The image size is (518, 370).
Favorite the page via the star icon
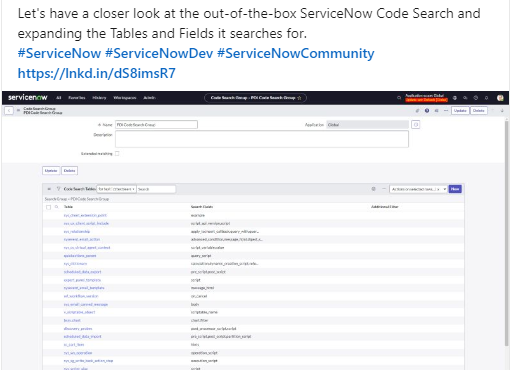click(299, 98)
